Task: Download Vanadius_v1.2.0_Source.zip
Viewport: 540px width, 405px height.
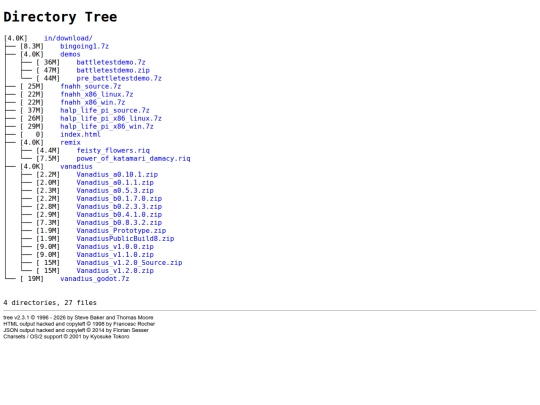Action: 129,262
